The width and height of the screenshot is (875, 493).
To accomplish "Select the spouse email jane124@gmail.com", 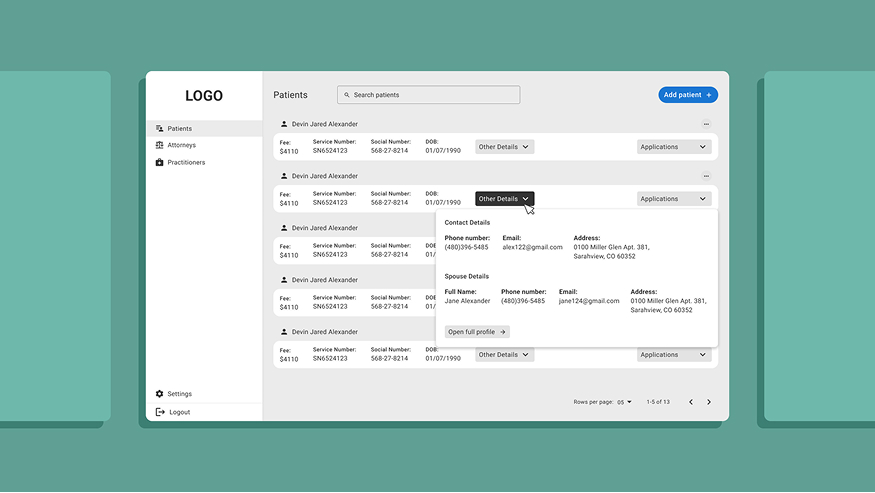I will 589,301.
